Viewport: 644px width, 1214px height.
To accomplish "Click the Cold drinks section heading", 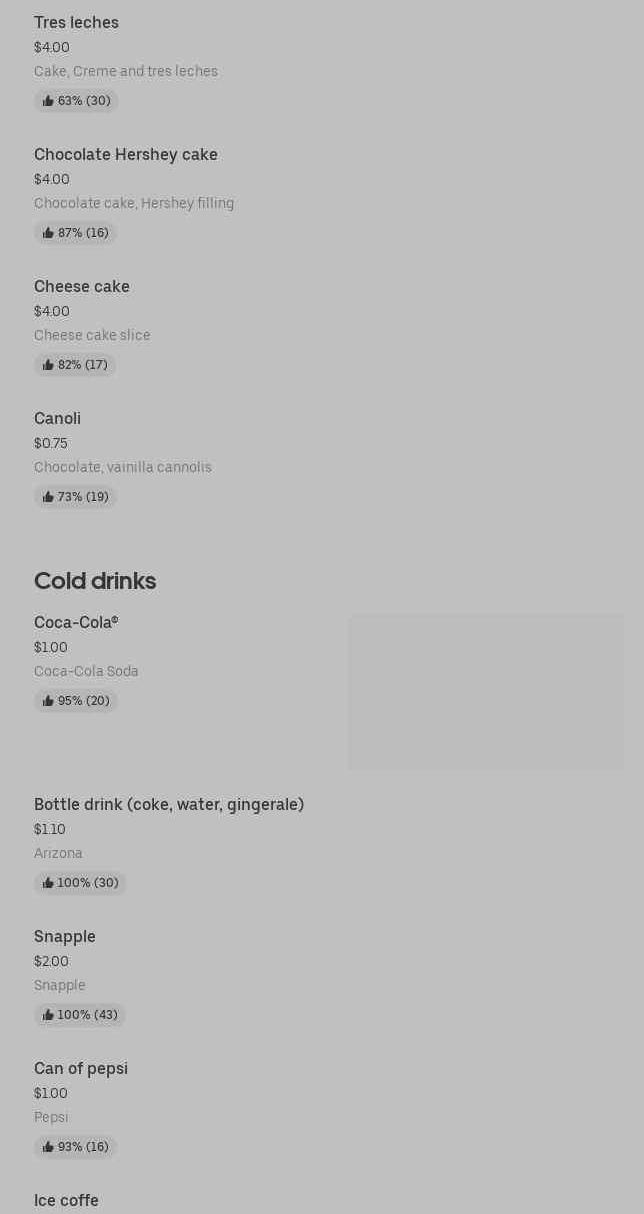I will 95,581.
